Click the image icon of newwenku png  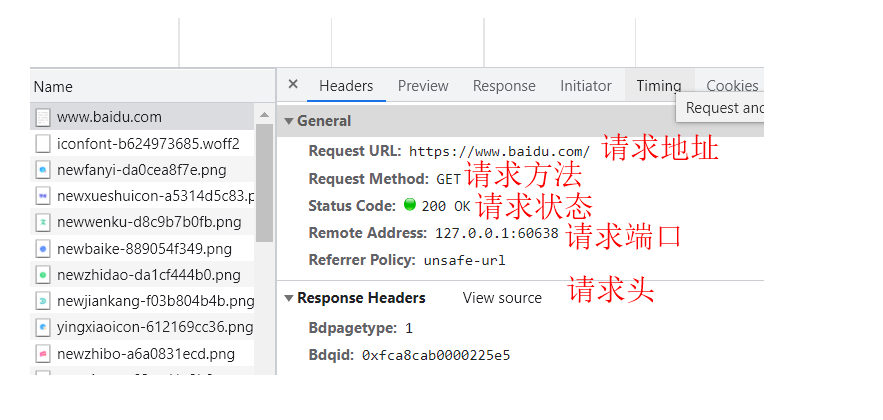click(x=43, y=222)
